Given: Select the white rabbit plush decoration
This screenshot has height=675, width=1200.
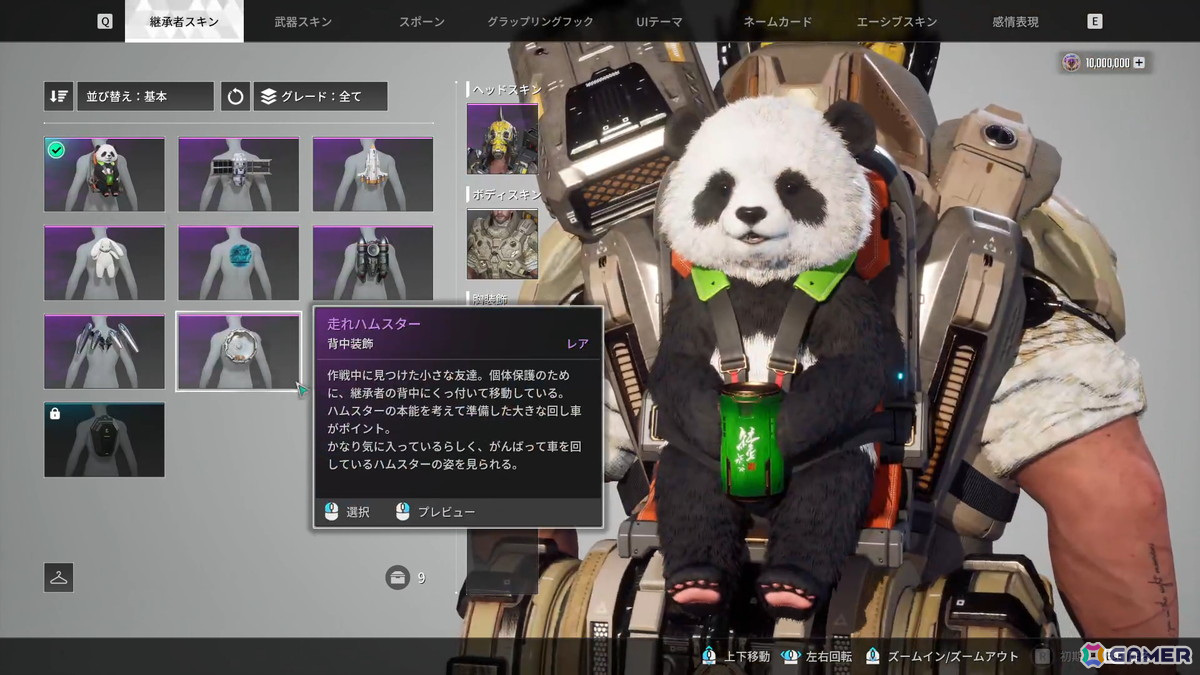Looking at the screenshot, I should pos(105,263).
